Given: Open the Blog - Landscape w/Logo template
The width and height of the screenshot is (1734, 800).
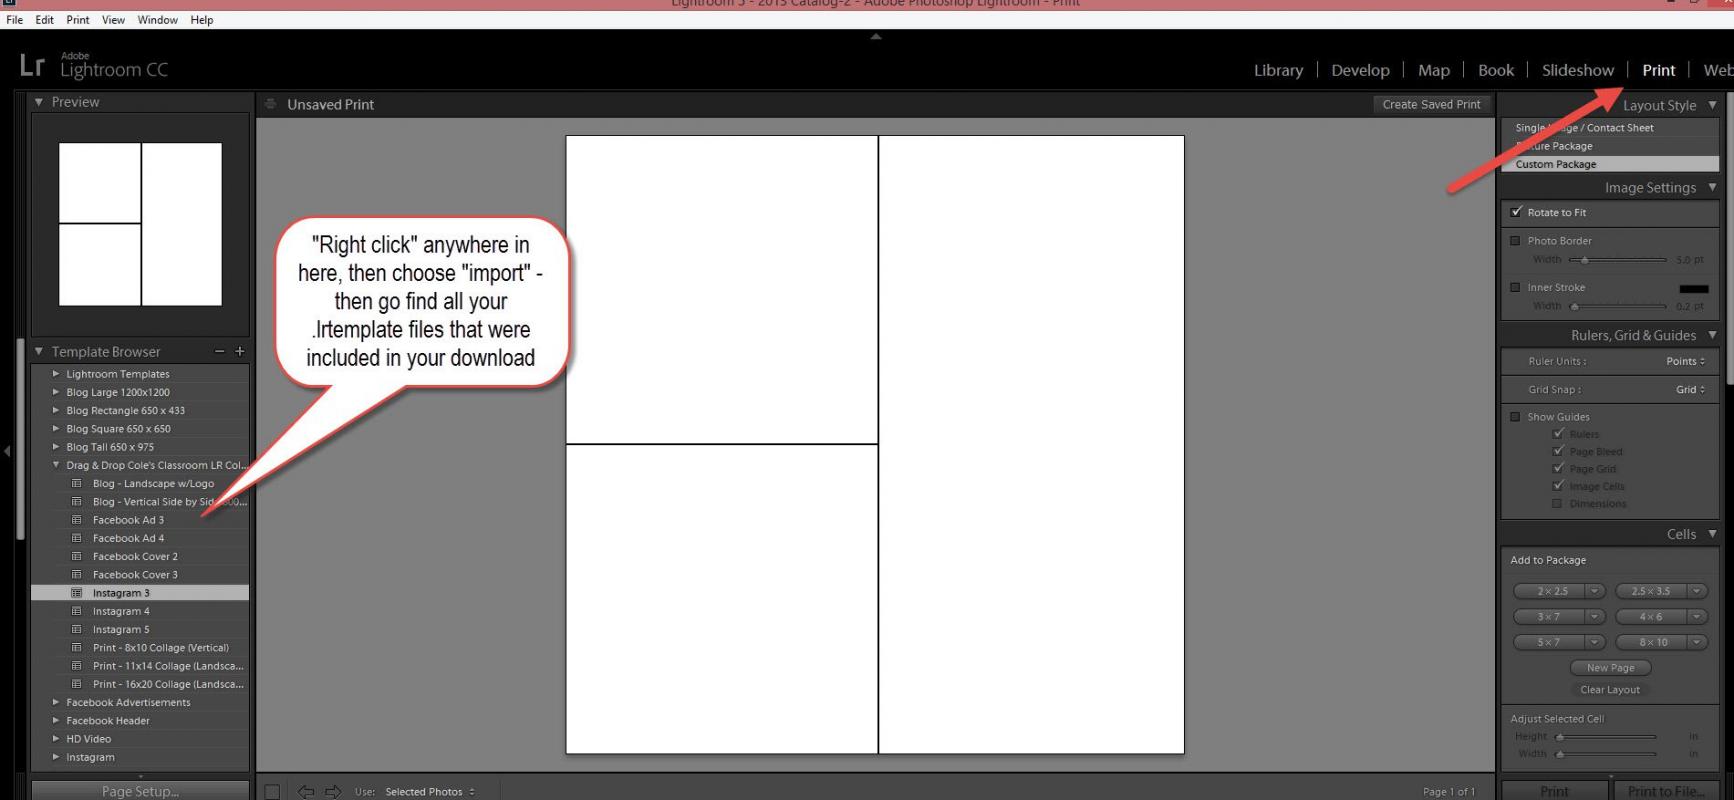Looking at the screenshot, I should click(153, 483).
